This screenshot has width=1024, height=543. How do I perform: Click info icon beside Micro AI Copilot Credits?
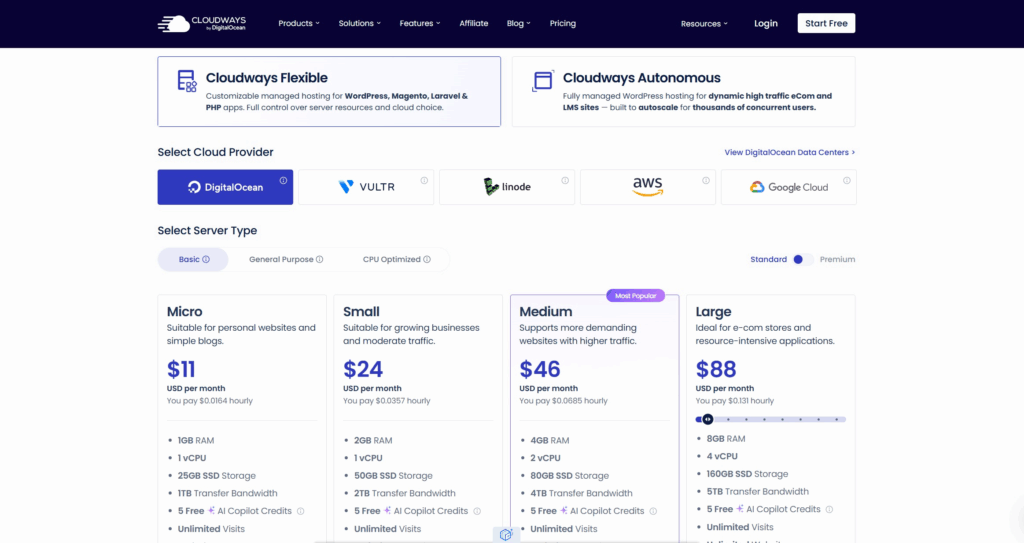pos(300,511)
